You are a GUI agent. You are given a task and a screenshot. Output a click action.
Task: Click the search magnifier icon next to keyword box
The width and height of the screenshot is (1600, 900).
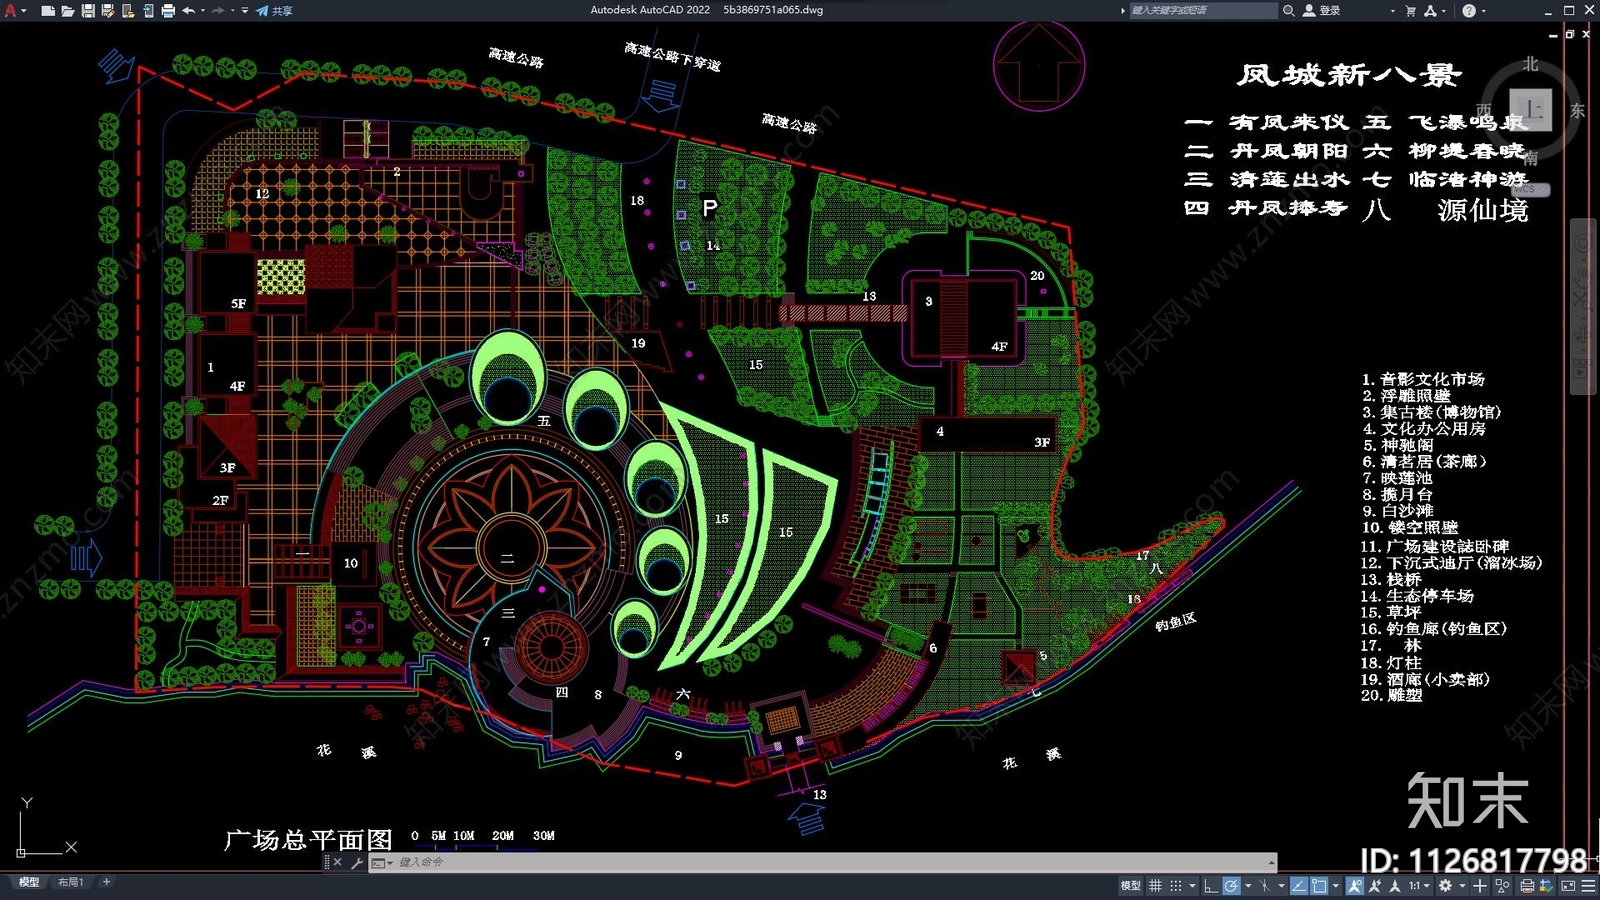tap(1289, 11)
